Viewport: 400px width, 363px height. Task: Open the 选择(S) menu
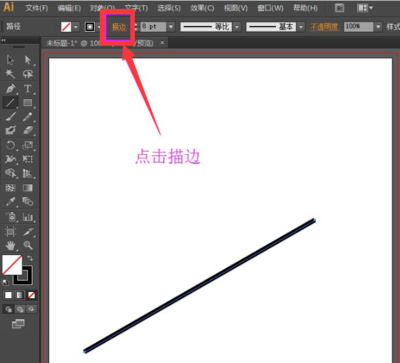(169, 8)
